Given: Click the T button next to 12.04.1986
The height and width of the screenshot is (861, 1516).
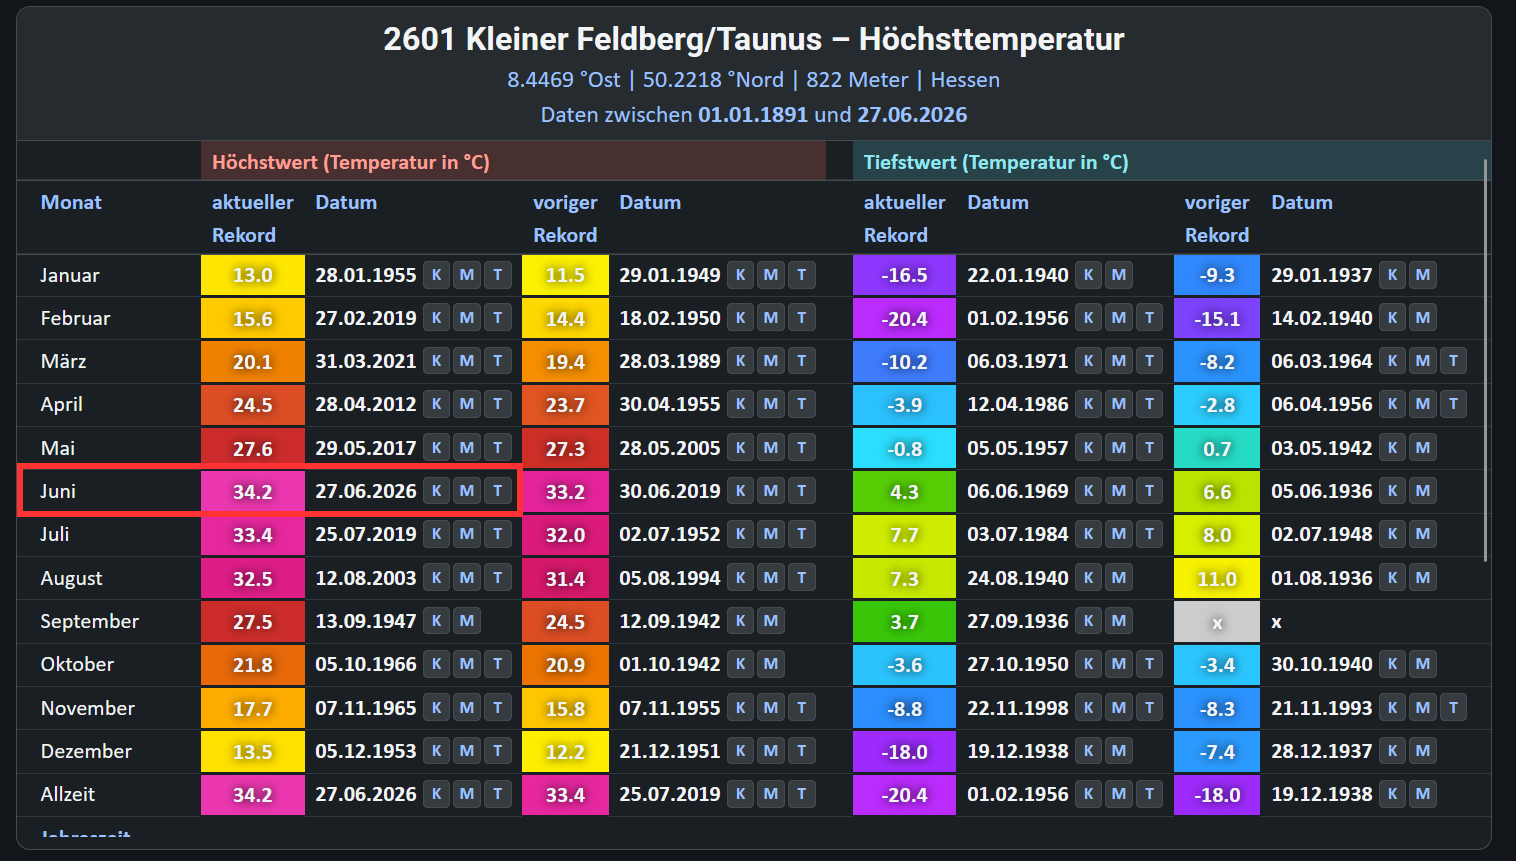Looking at the screenshot, I should coord(1150,404).
